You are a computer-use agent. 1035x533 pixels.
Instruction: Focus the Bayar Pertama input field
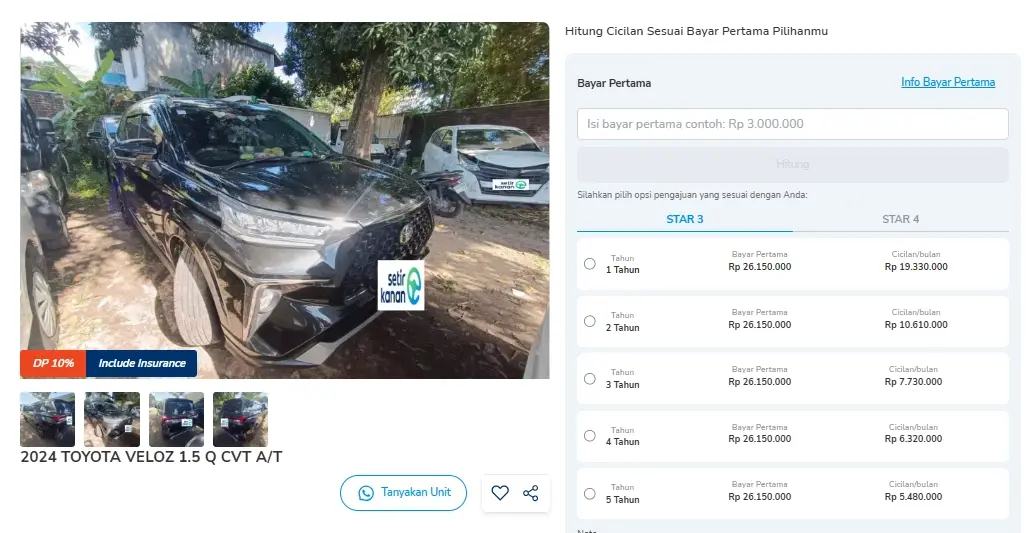[x=792, y=124]
